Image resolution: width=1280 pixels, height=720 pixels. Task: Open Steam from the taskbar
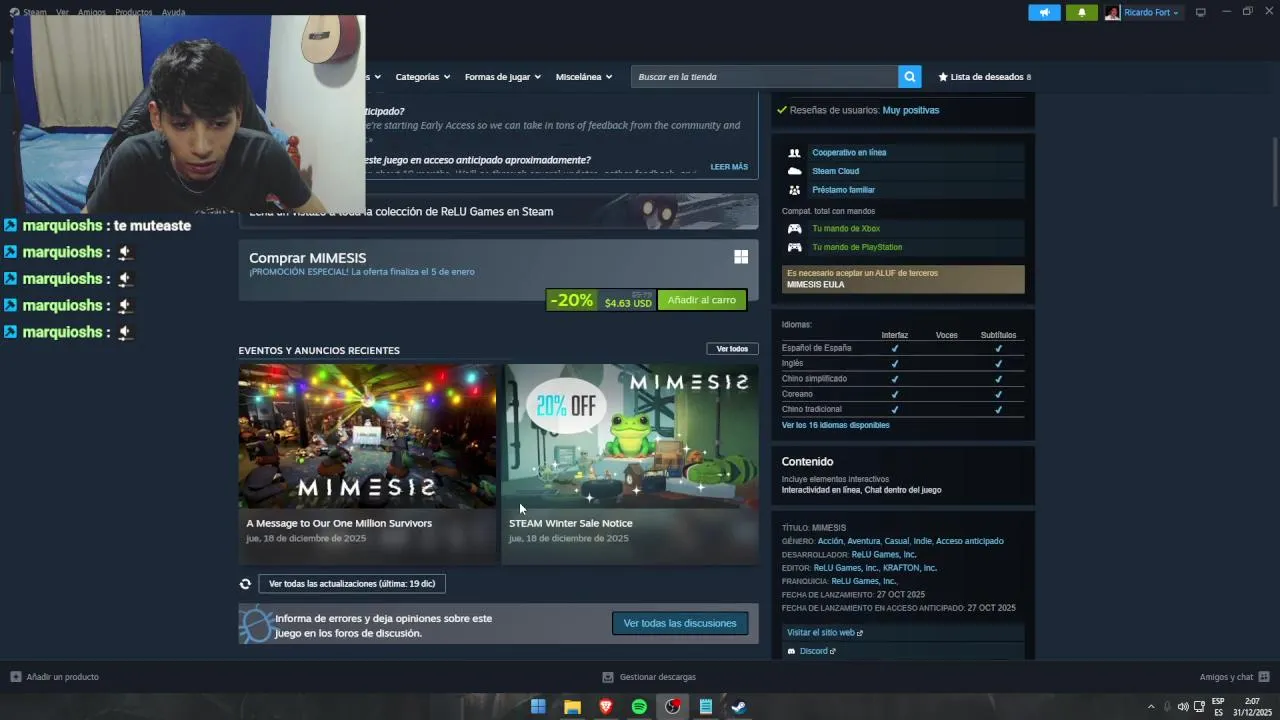[x=739, y=707]
